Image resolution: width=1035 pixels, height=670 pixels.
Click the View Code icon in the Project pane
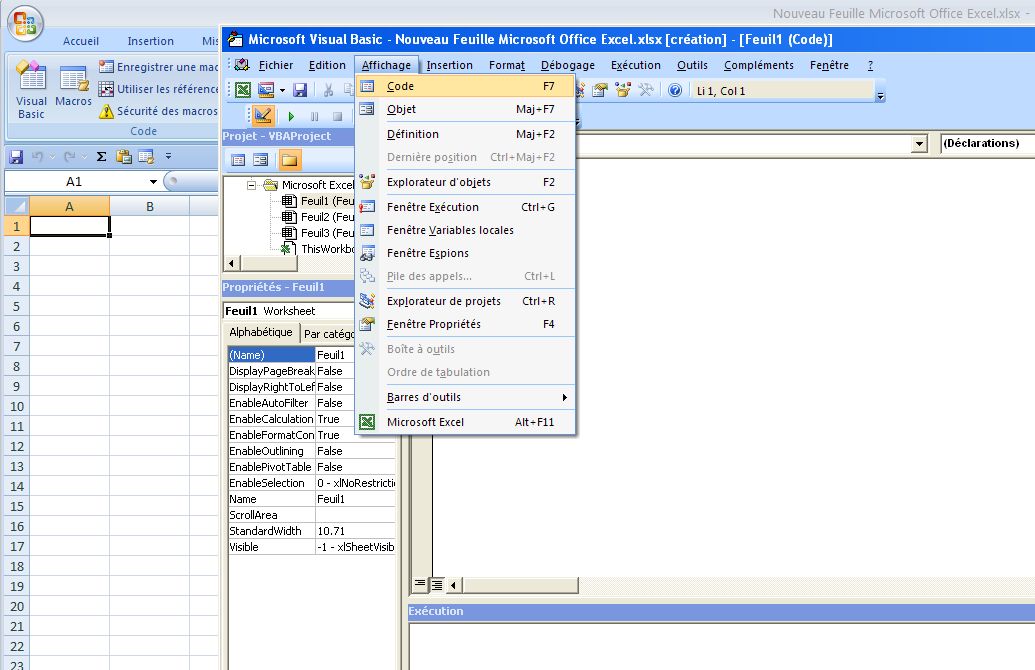click(x=238, y=160)
